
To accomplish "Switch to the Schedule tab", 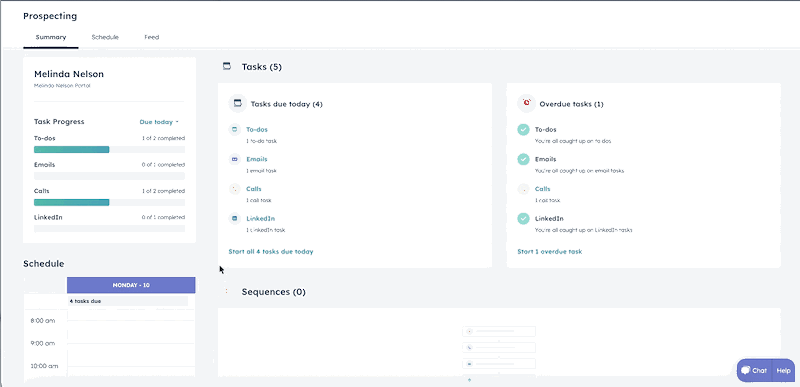I will (x=105, y=37).
